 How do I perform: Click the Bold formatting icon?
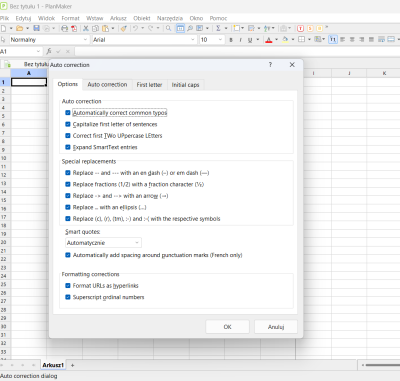point(231,40)
